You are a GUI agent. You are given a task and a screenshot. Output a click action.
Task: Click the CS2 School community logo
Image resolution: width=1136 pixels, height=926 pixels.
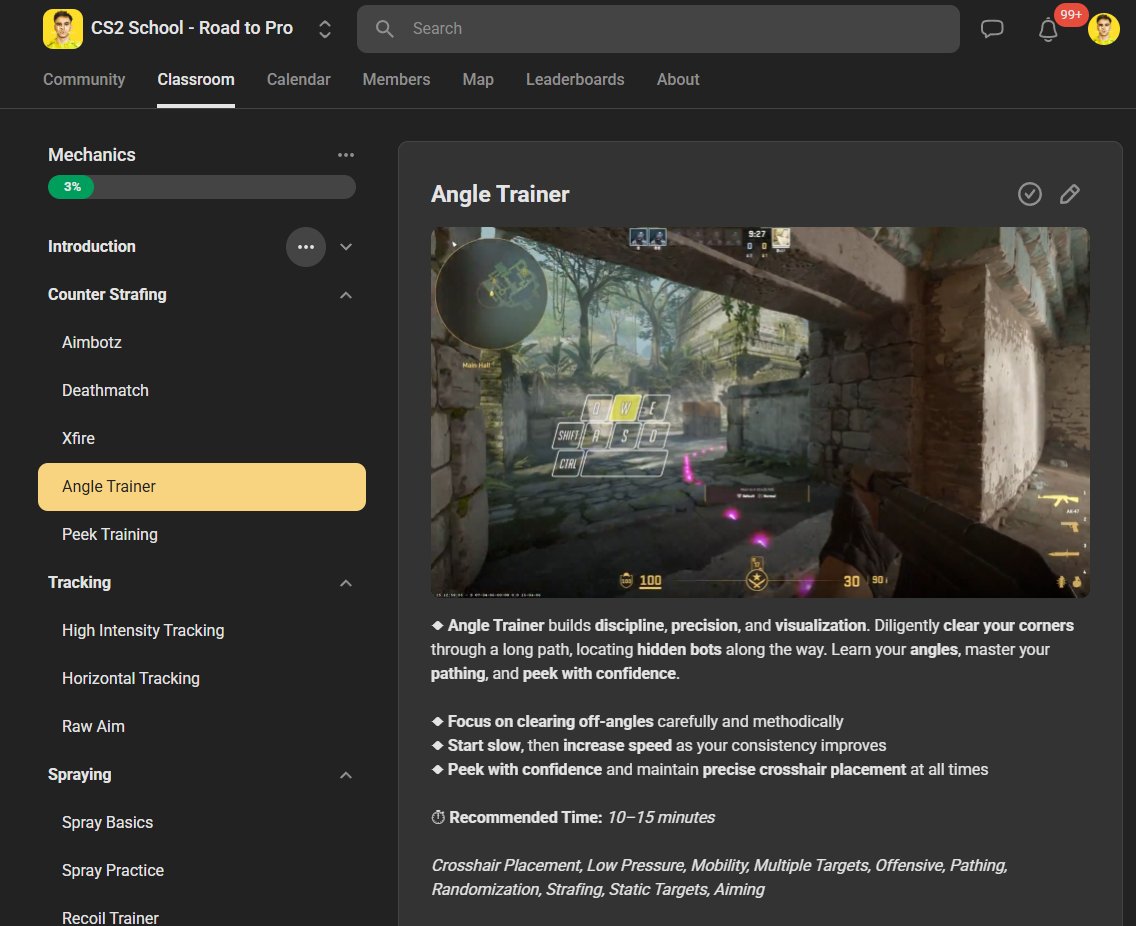tap(62, 29)
